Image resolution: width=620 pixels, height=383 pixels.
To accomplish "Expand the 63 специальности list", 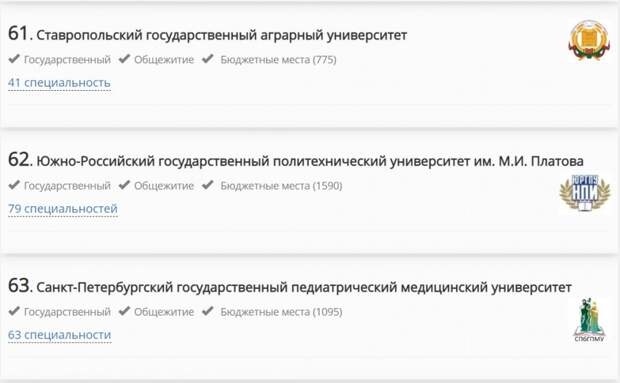I will pos(60,335).
